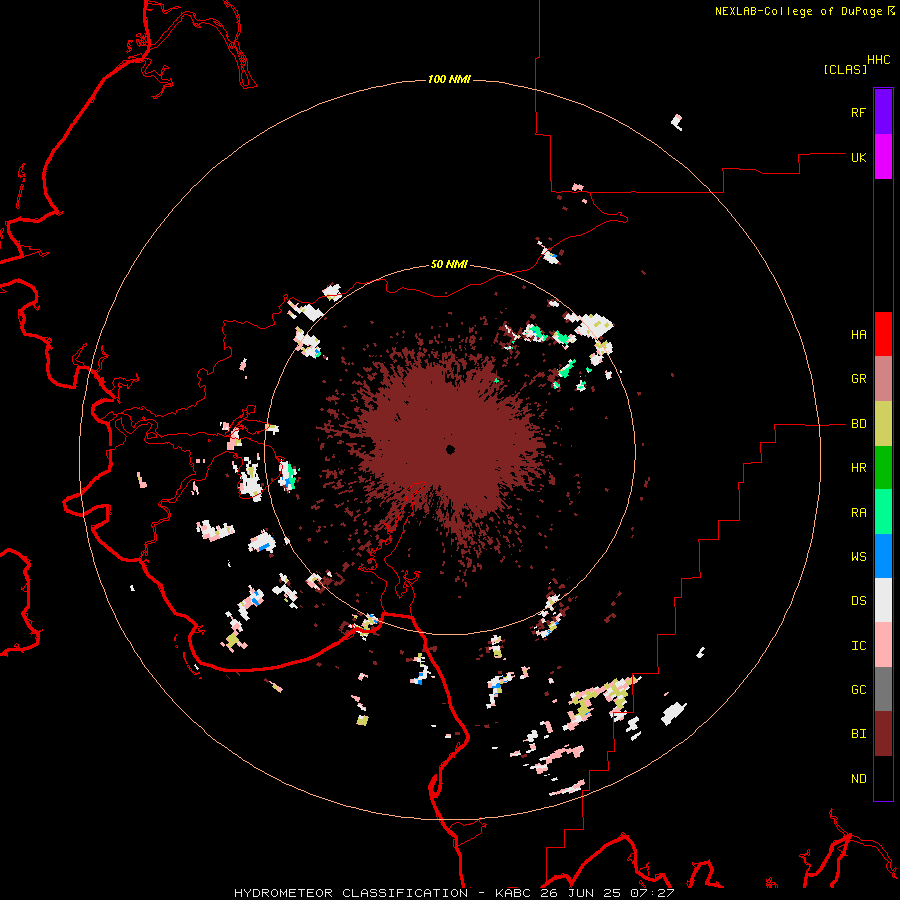Click the UK legend label
Screen dimensions: 900x900
pos(858,157)
